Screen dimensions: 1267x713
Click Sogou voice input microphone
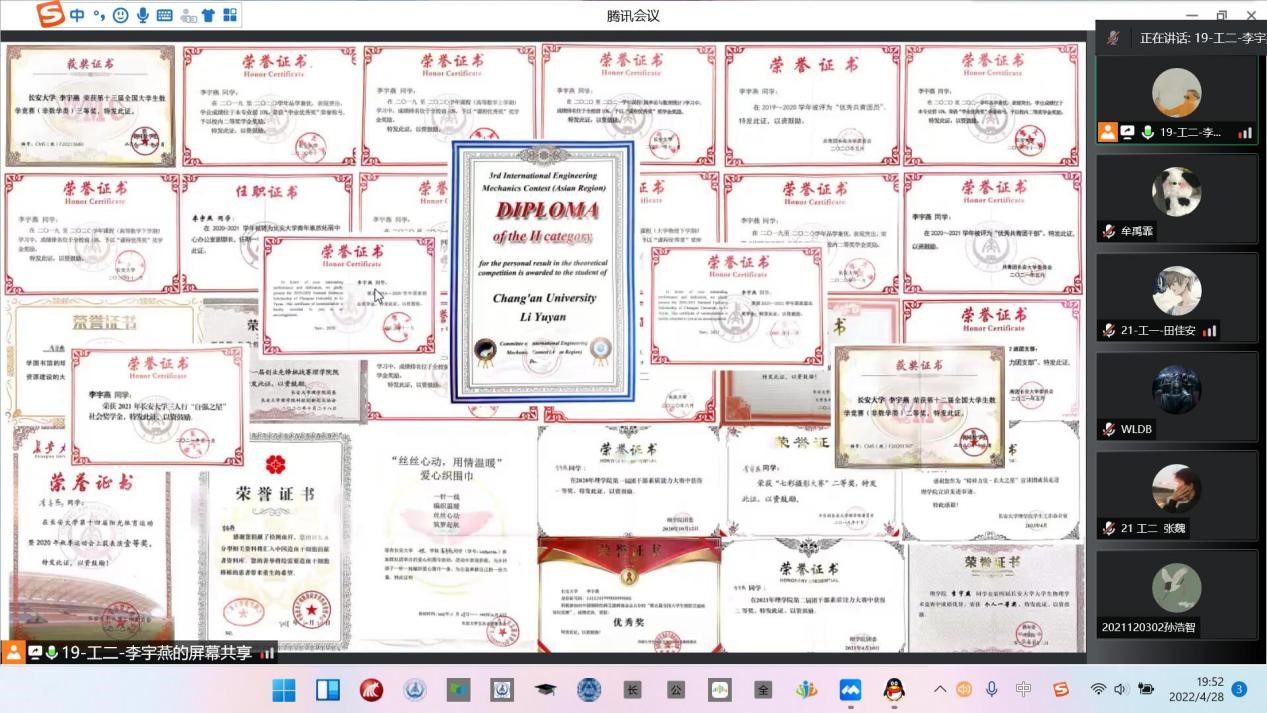[143, 15]
